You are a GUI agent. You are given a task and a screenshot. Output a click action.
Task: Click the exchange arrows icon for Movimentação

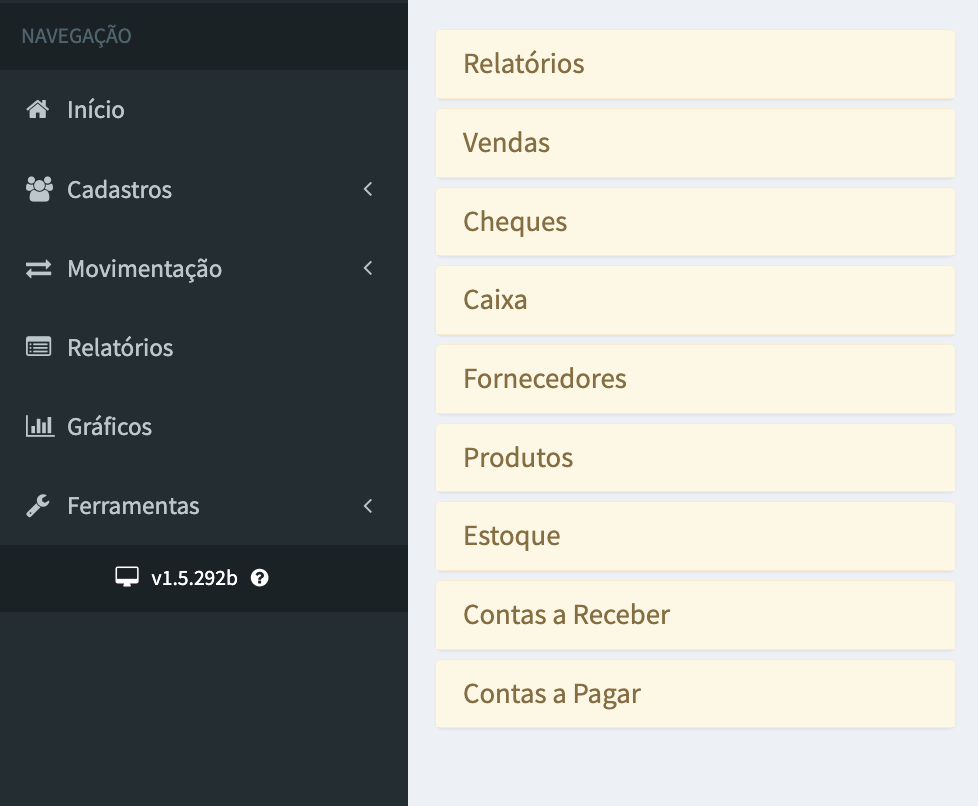(x=39, y=269)
